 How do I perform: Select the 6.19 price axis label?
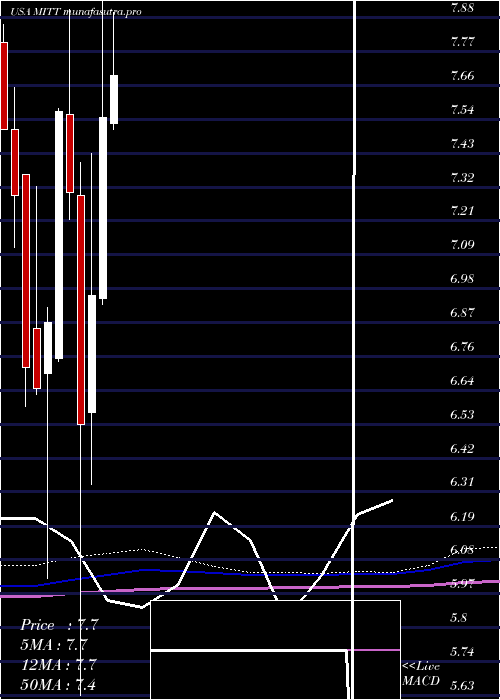tap(462, 517)
